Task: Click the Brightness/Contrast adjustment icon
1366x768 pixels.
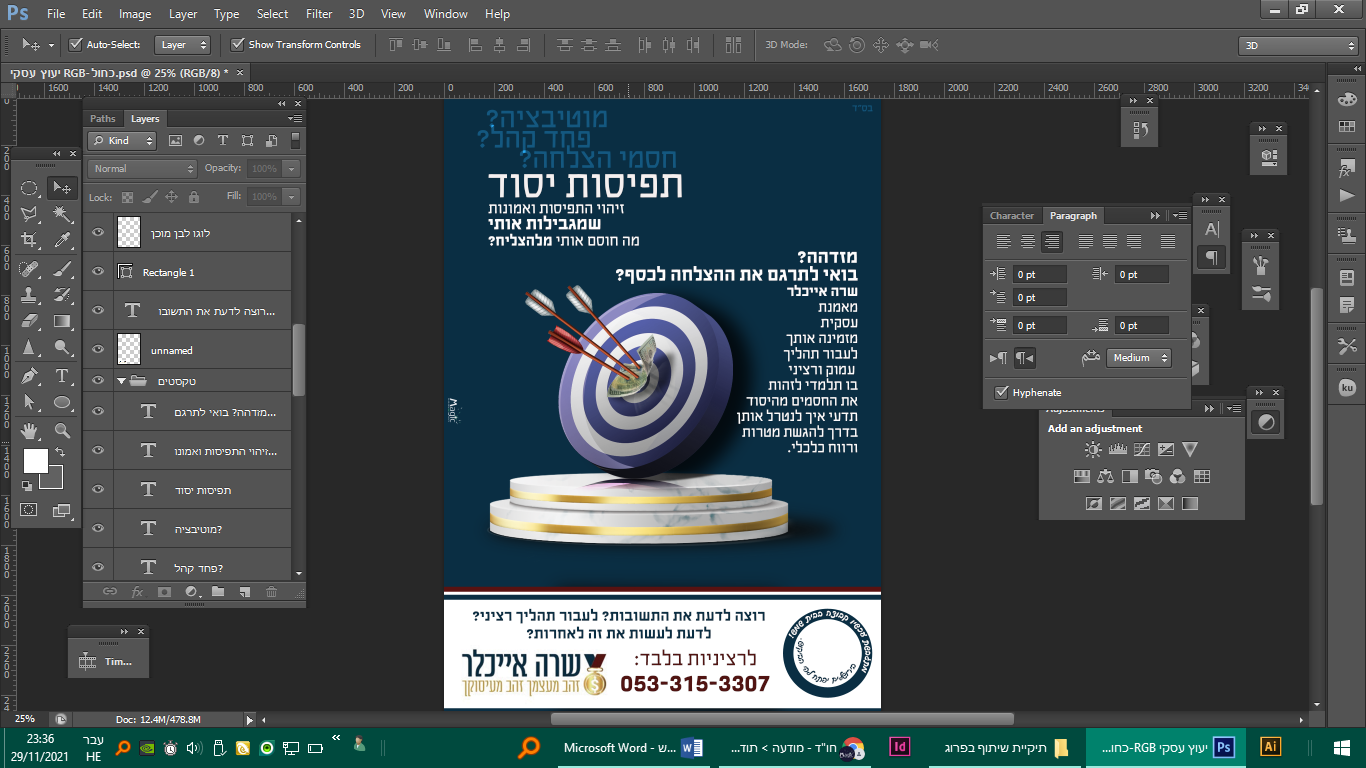Action: click(x=1093, y=450)
